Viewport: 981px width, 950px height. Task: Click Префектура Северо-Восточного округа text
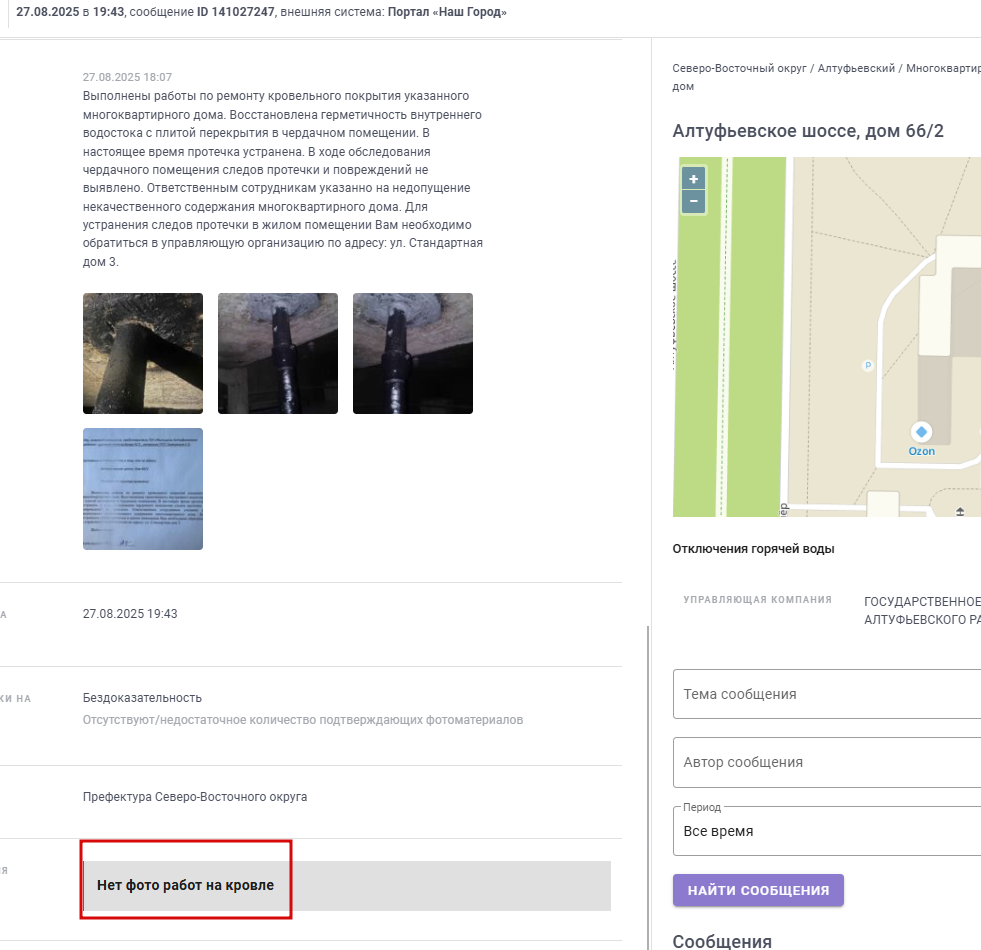tap(195, 797)
